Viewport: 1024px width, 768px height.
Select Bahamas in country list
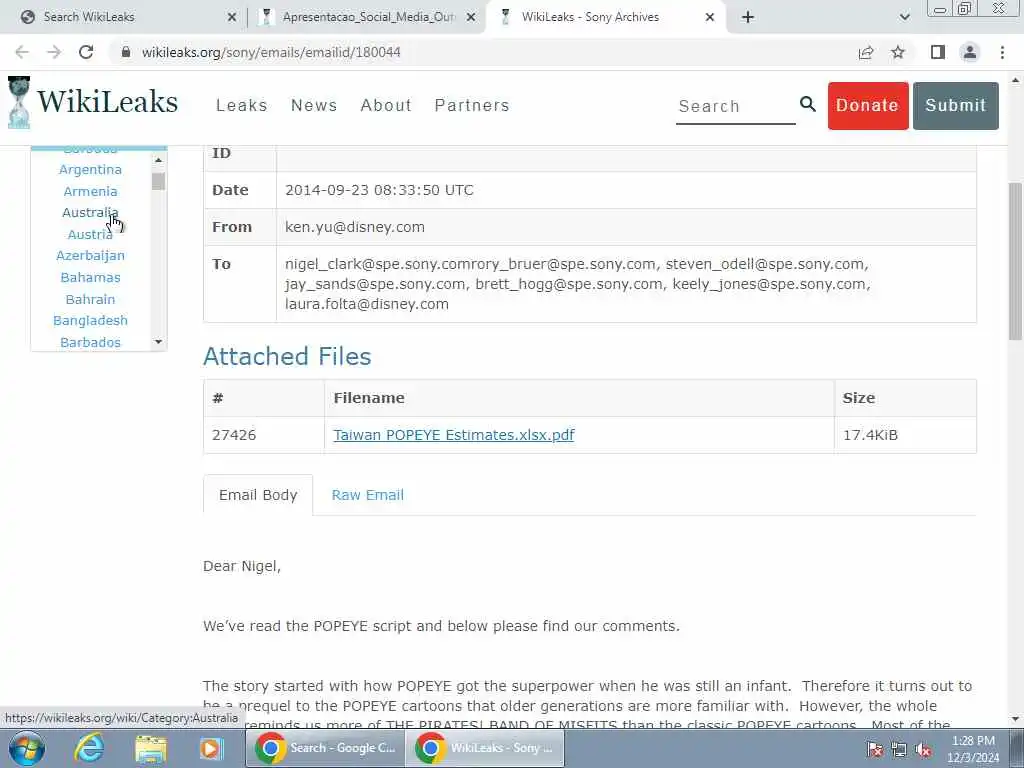90,278
